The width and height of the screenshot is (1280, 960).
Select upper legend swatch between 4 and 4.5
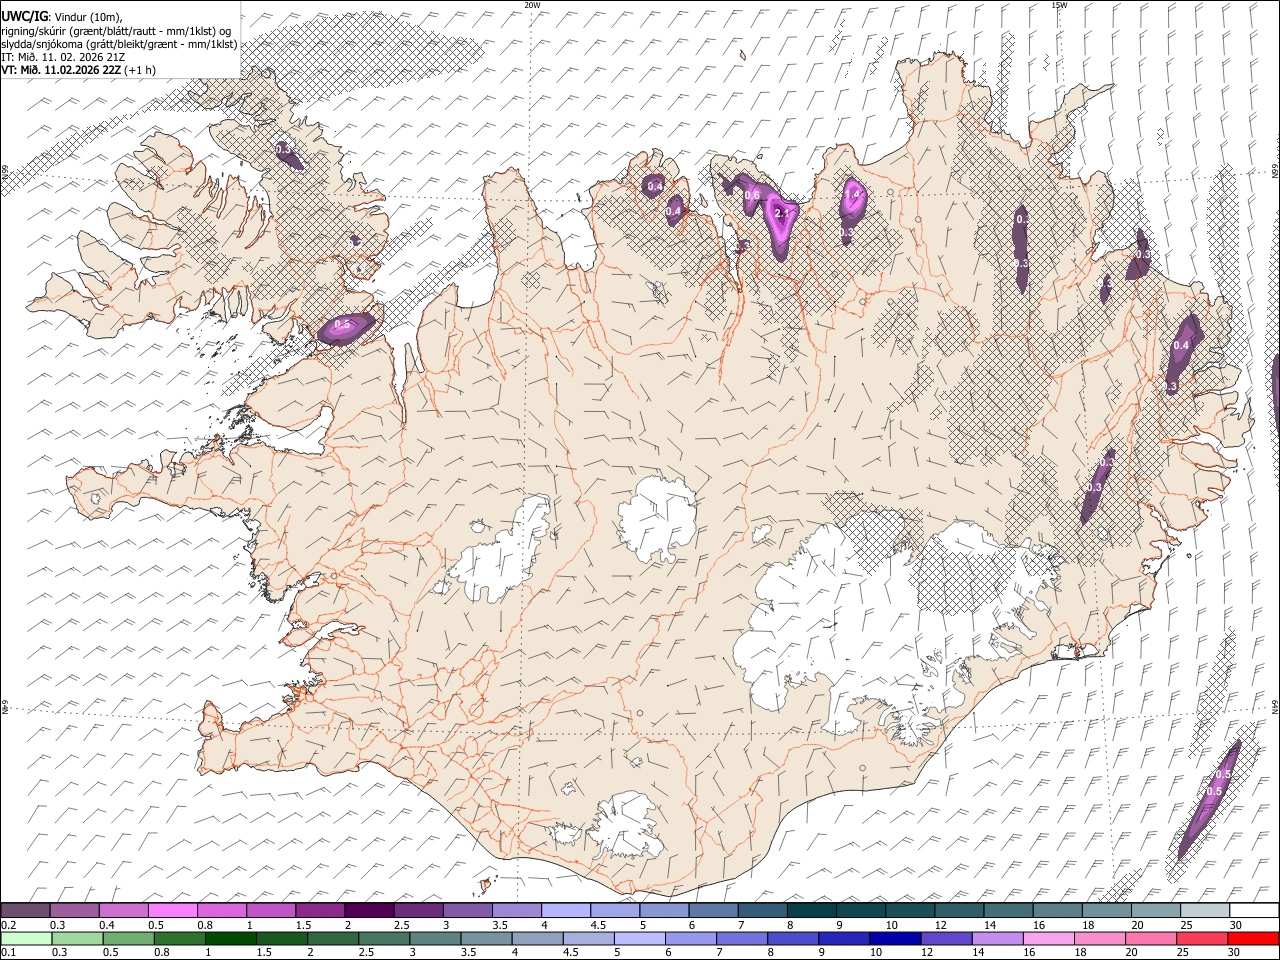565,910
